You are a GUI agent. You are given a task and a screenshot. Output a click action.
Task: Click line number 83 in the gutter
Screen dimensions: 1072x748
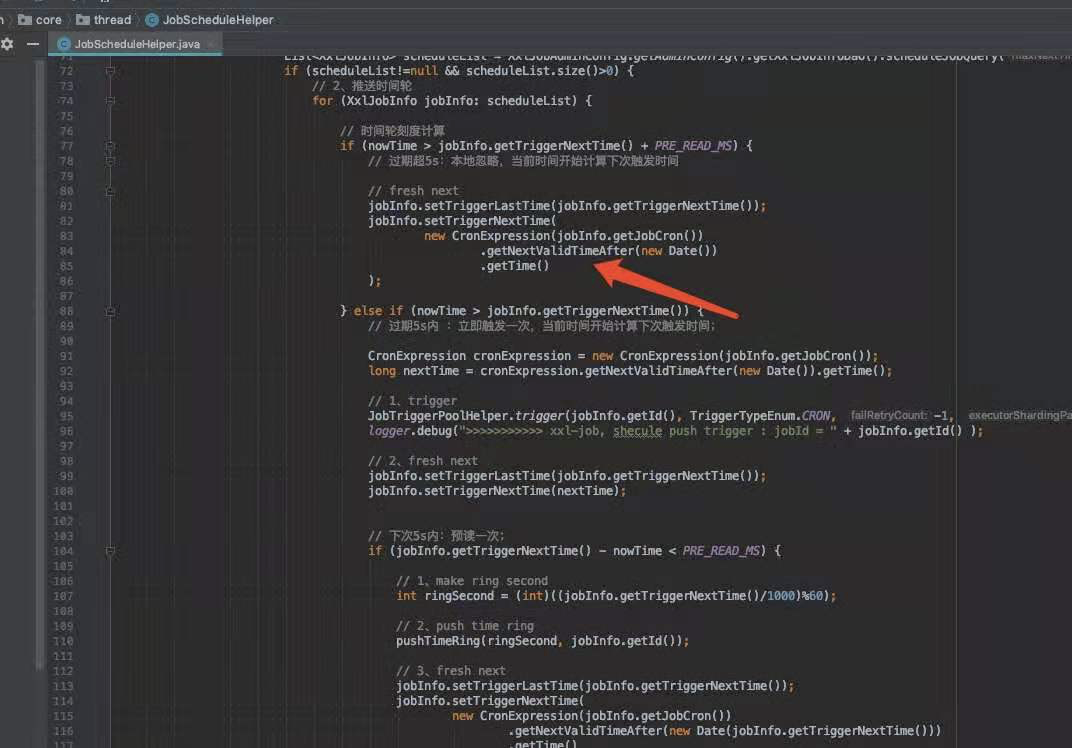(66, 236)
